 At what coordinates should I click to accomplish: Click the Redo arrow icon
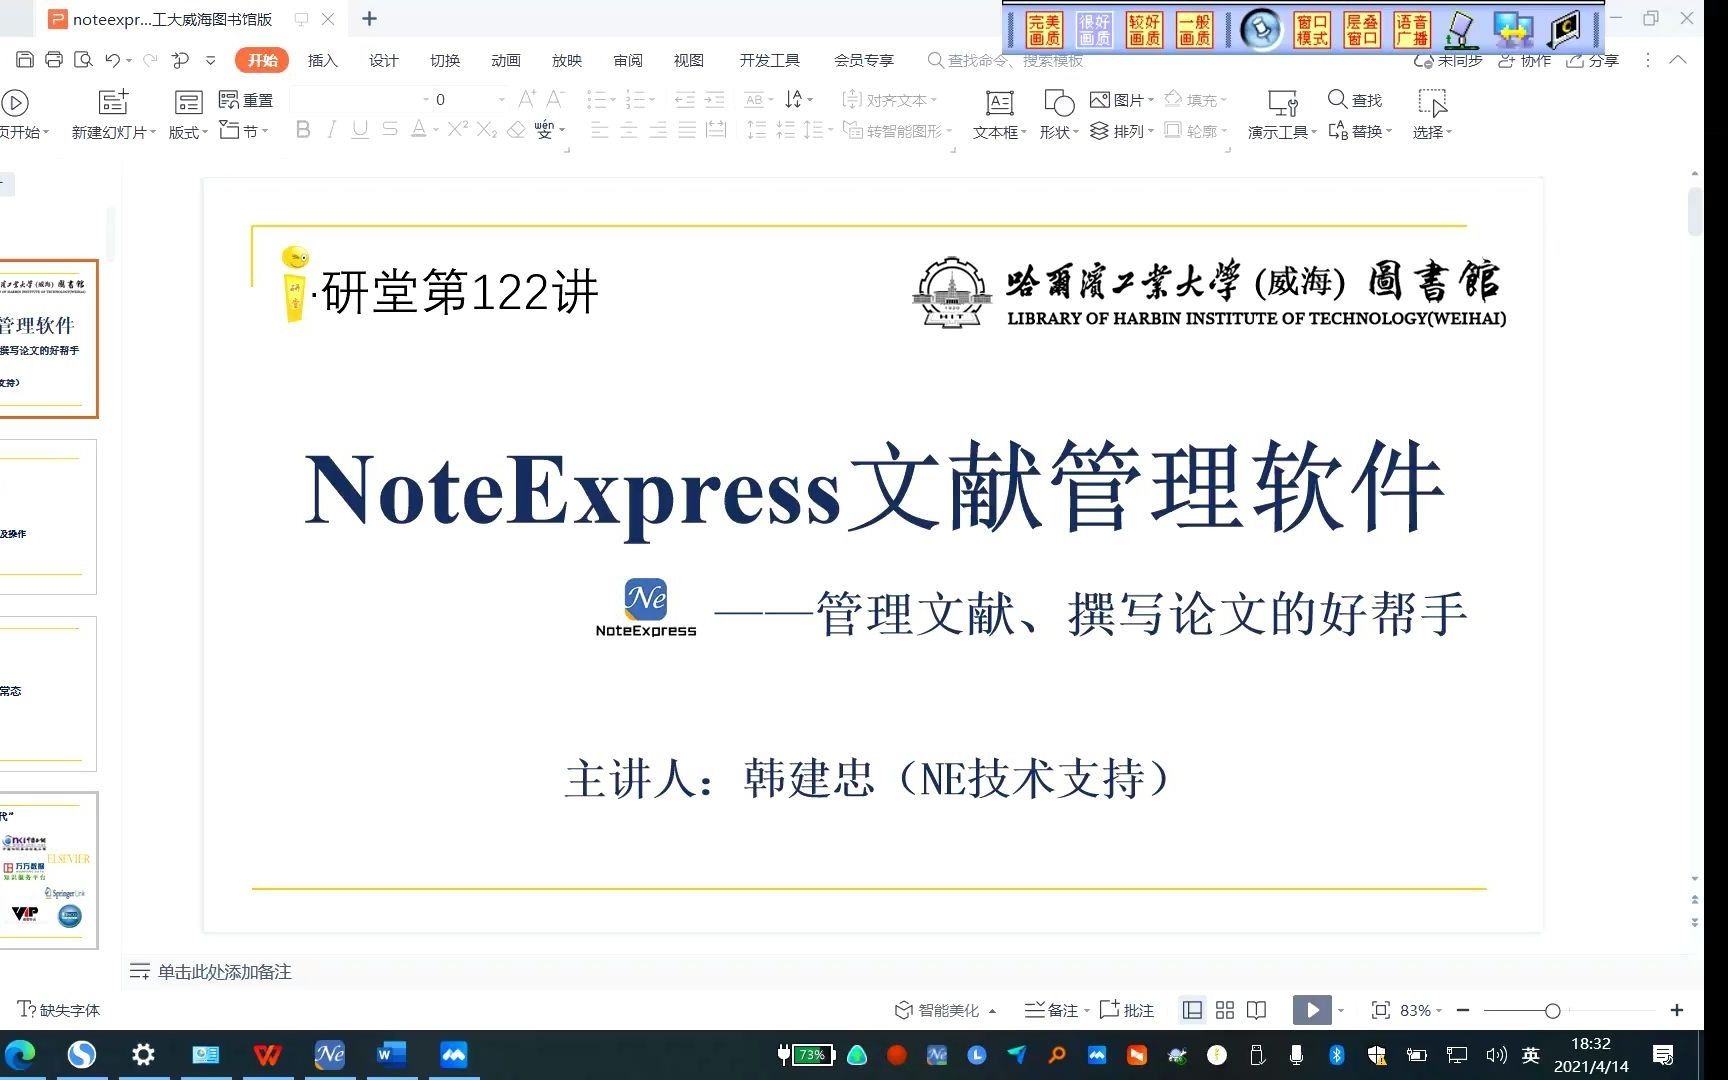(150, 60)
